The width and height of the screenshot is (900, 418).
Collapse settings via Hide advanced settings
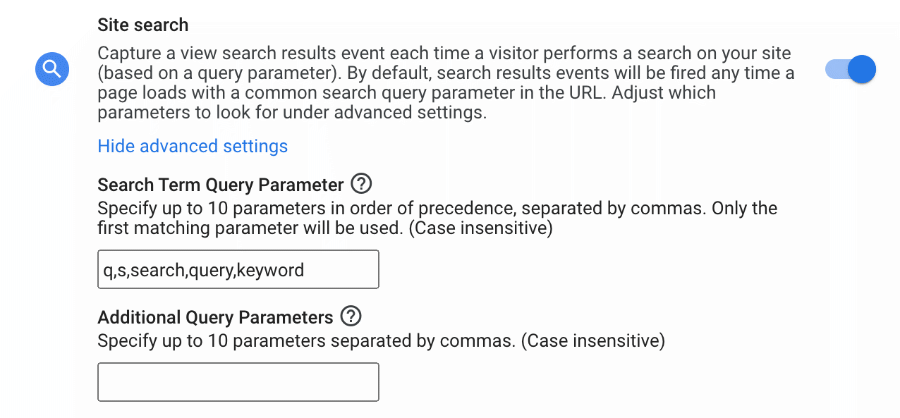point(192,146)
